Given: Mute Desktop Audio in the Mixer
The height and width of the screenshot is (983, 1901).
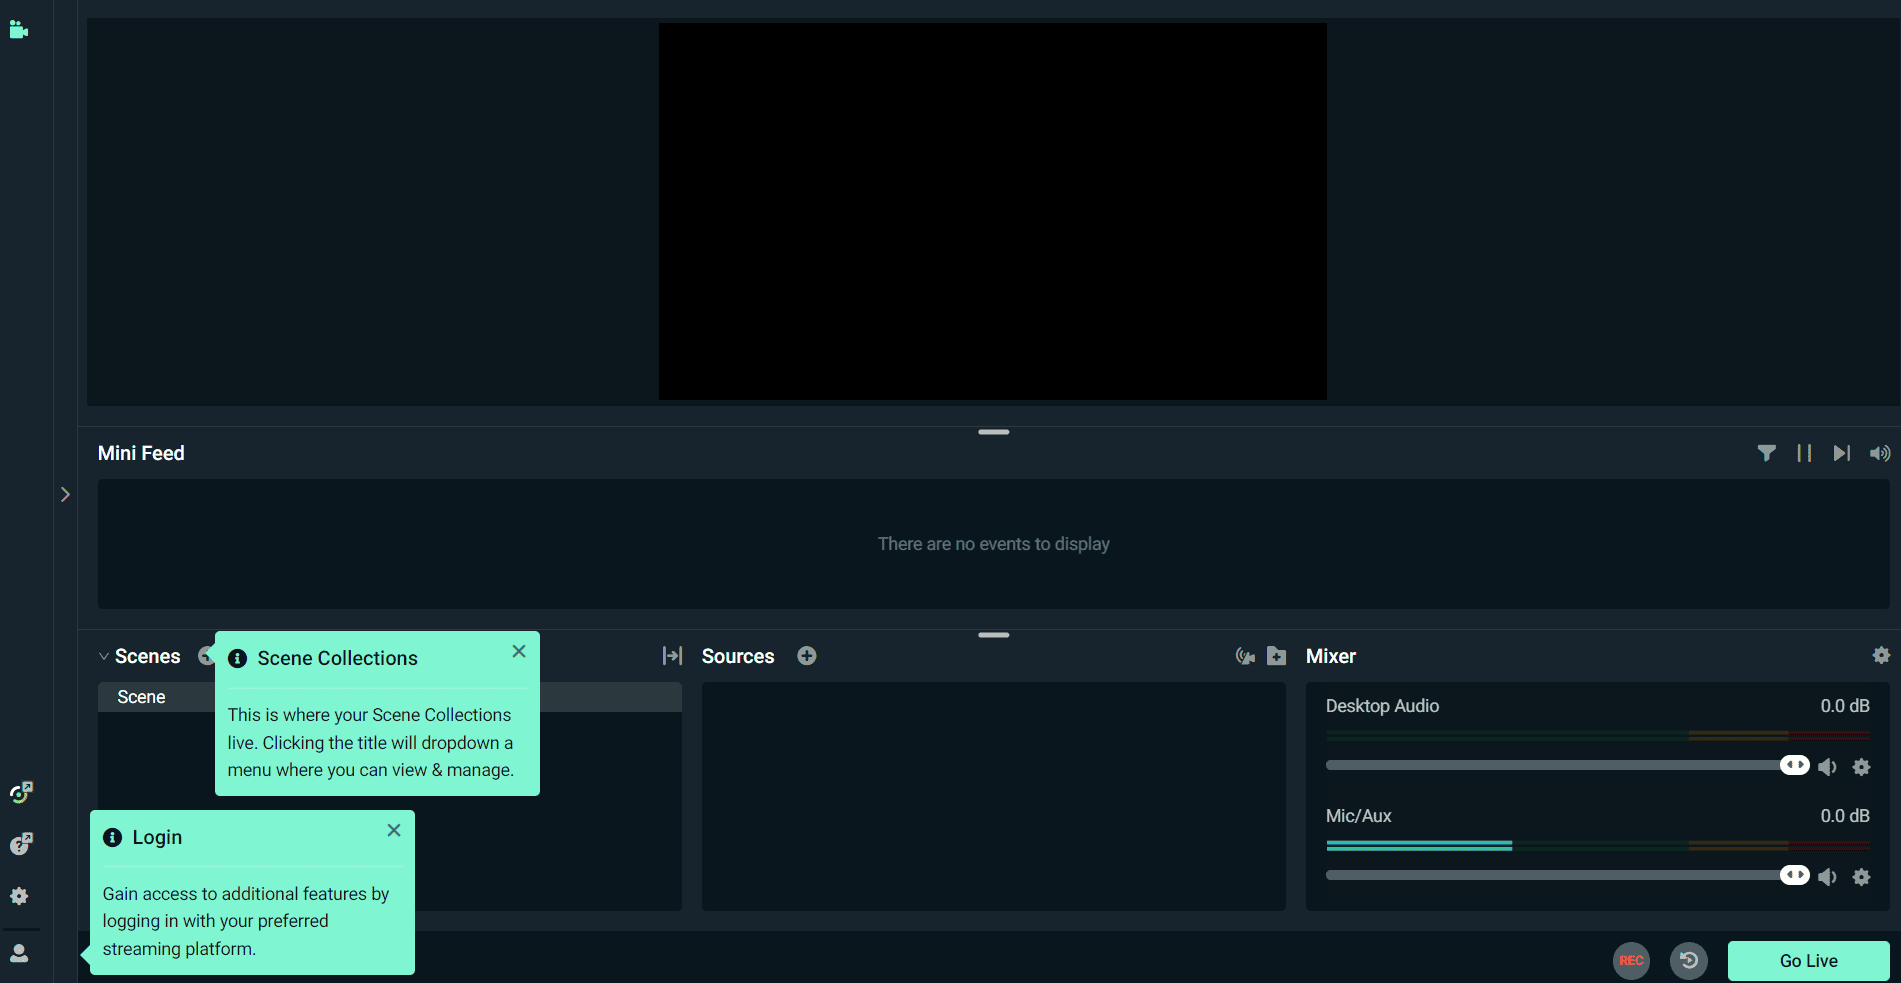Looking at the screenshot, I should [1827, 767].
